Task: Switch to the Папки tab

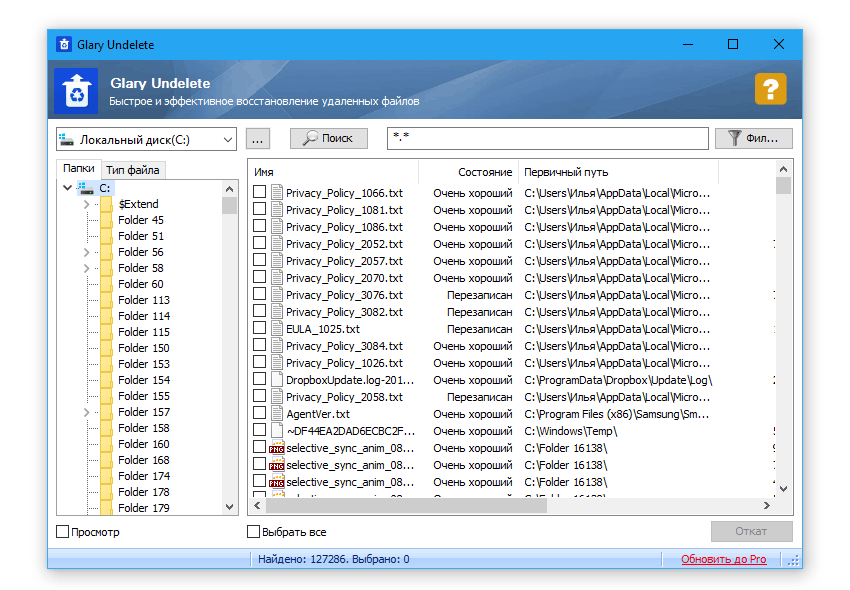Action: tap(79, 169)
